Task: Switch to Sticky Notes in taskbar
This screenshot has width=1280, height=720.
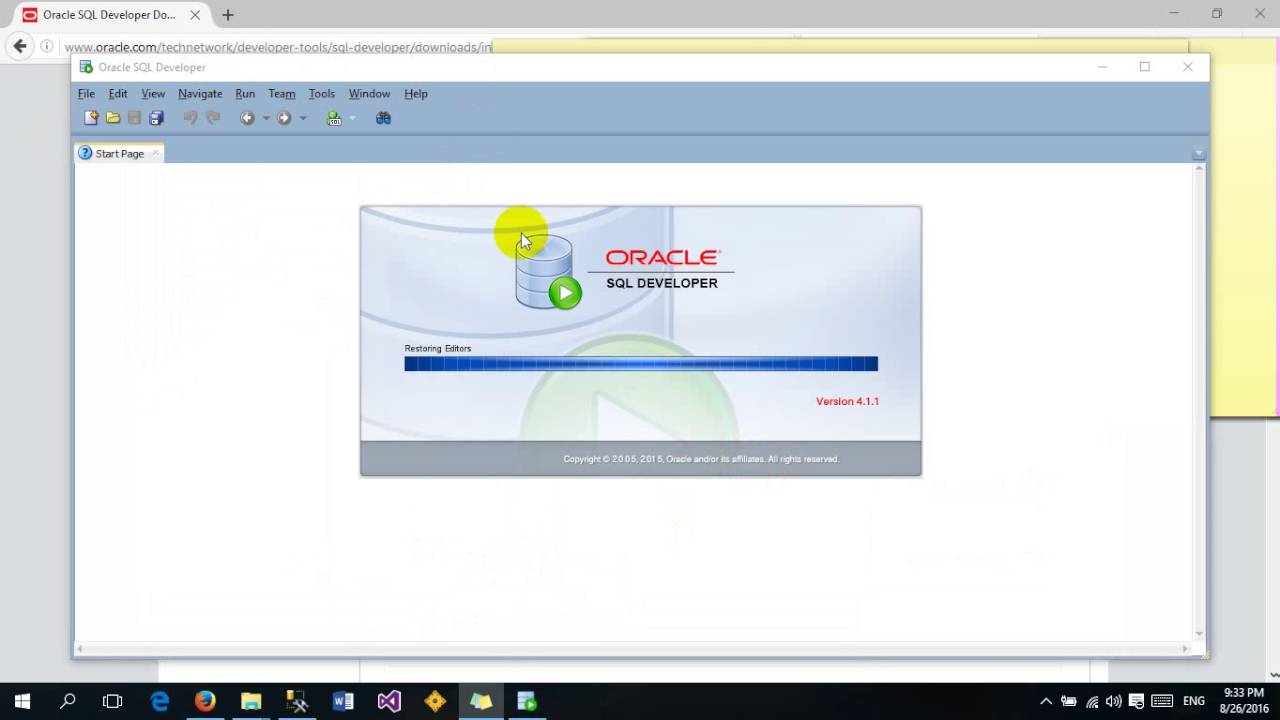Action: (481, 701)
